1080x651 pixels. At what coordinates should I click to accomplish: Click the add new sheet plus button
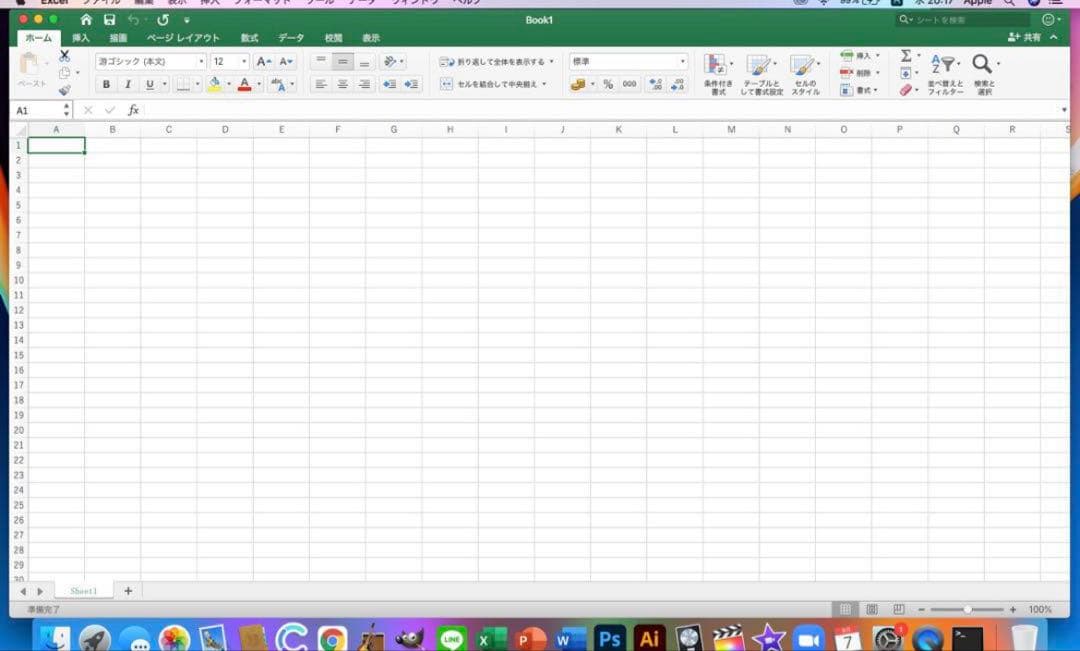click(x=128, y=591)
